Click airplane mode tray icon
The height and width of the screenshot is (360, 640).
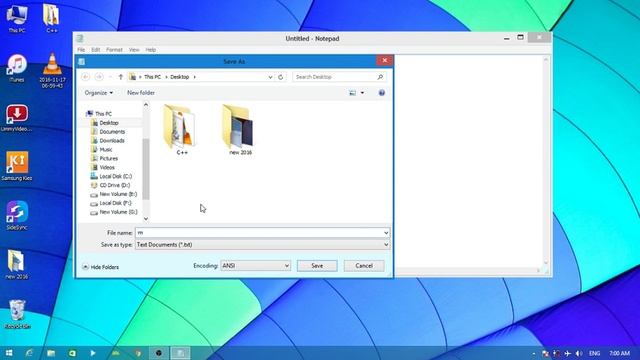568,353
